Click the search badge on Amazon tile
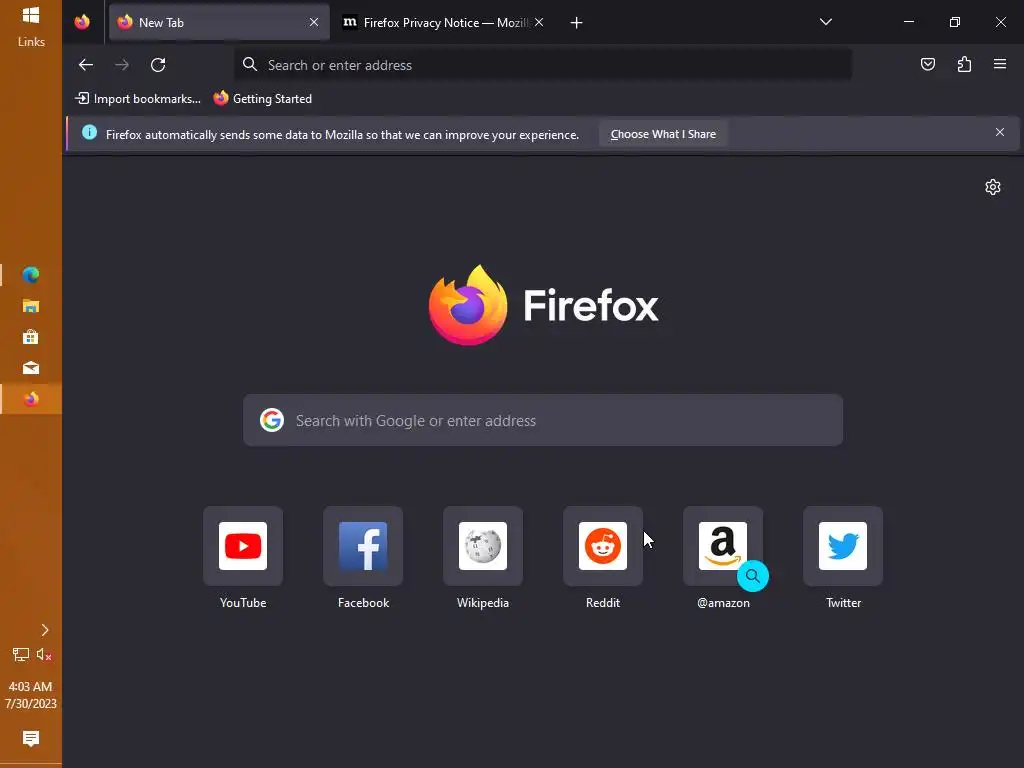This screenshot has height=768, width=1024. click(x=752, y=576)
